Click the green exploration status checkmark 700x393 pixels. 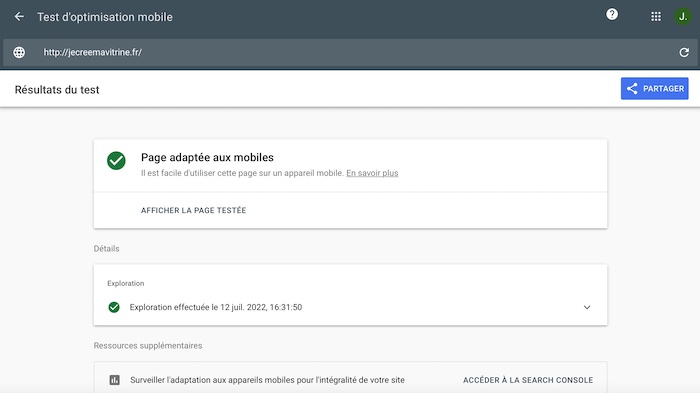tap(114, 307)
